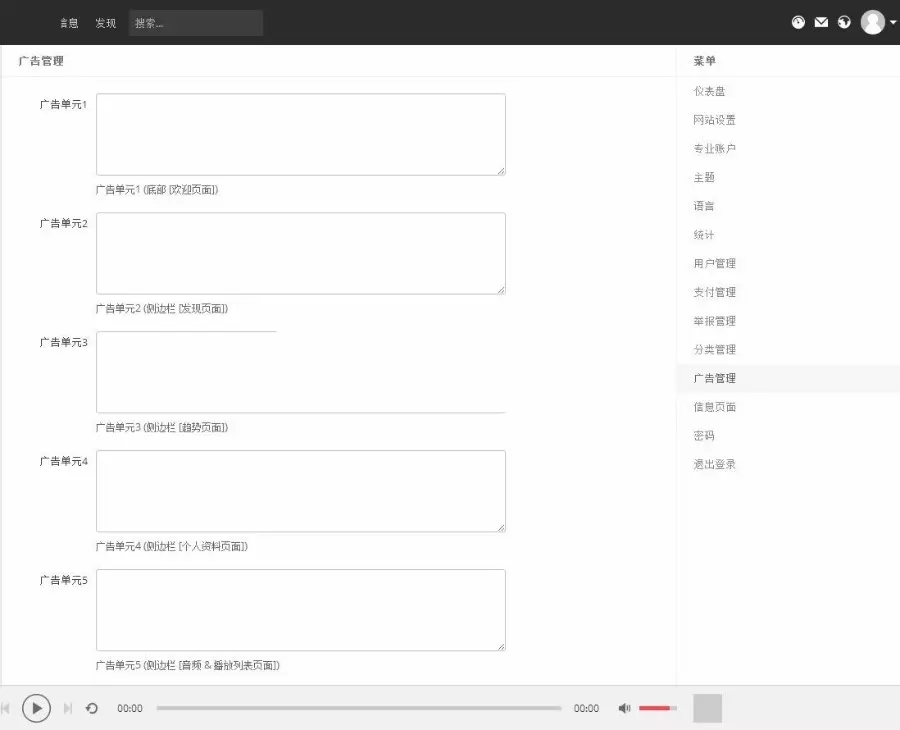Go to 支付管理 in the sidebar
The image size is (900, 730).
point(714,292)
